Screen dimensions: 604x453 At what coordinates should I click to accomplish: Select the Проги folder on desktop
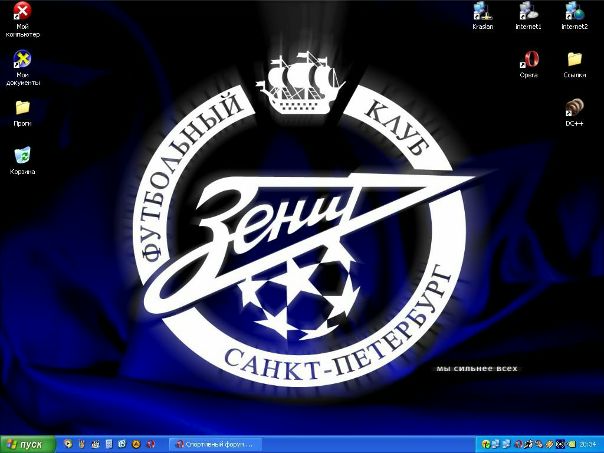(x=22, y=107)
